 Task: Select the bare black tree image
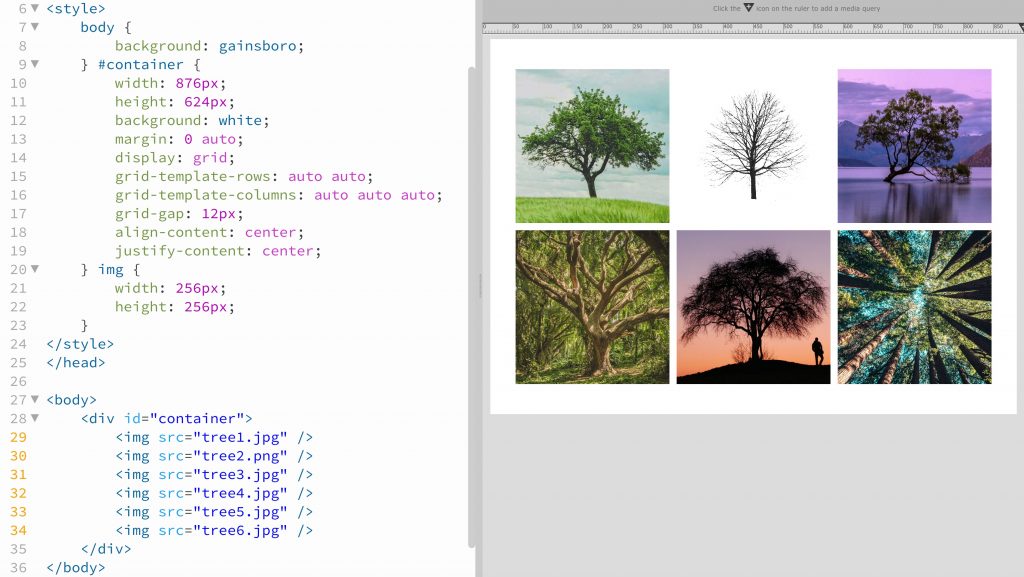(754, 146)
